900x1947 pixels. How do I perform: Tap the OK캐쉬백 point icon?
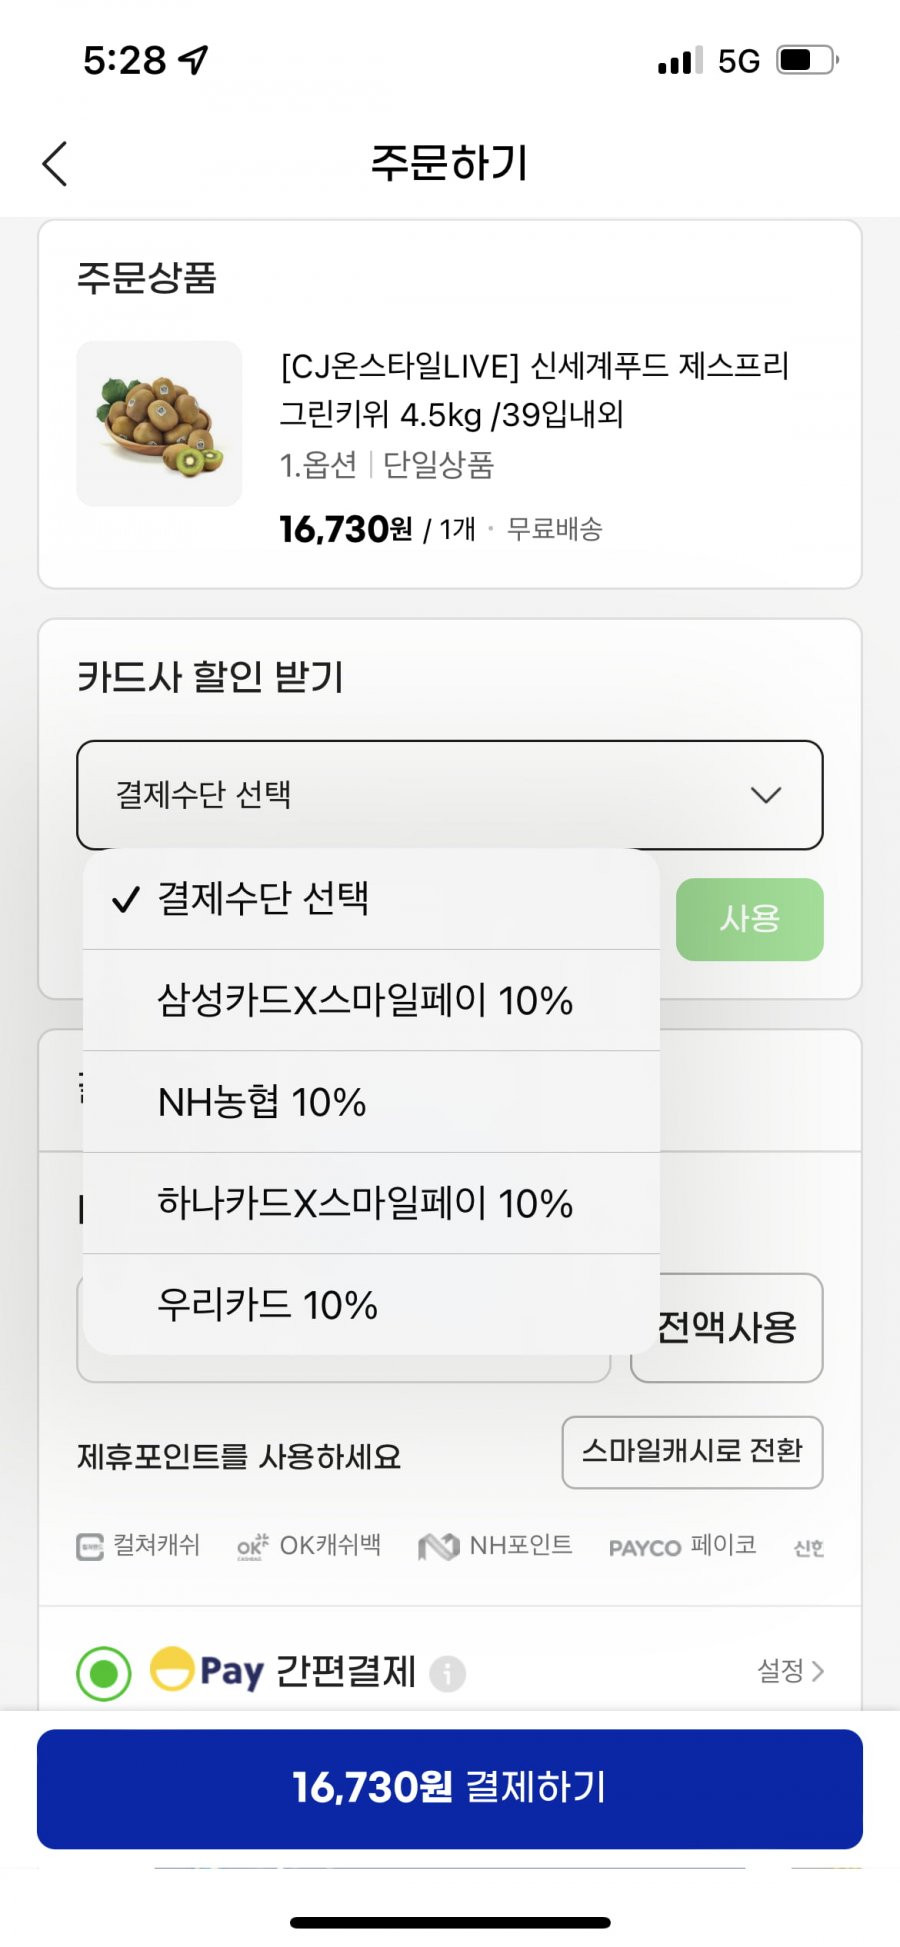coord(253,1546)
